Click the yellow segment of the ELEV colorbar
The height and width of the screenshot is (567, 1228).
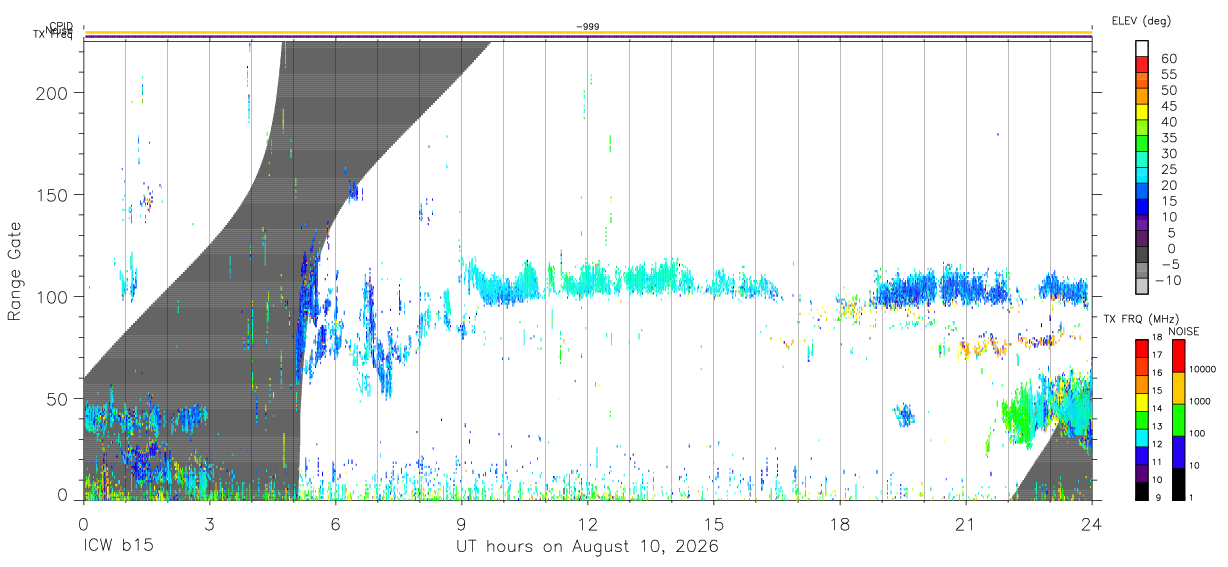1142,112
